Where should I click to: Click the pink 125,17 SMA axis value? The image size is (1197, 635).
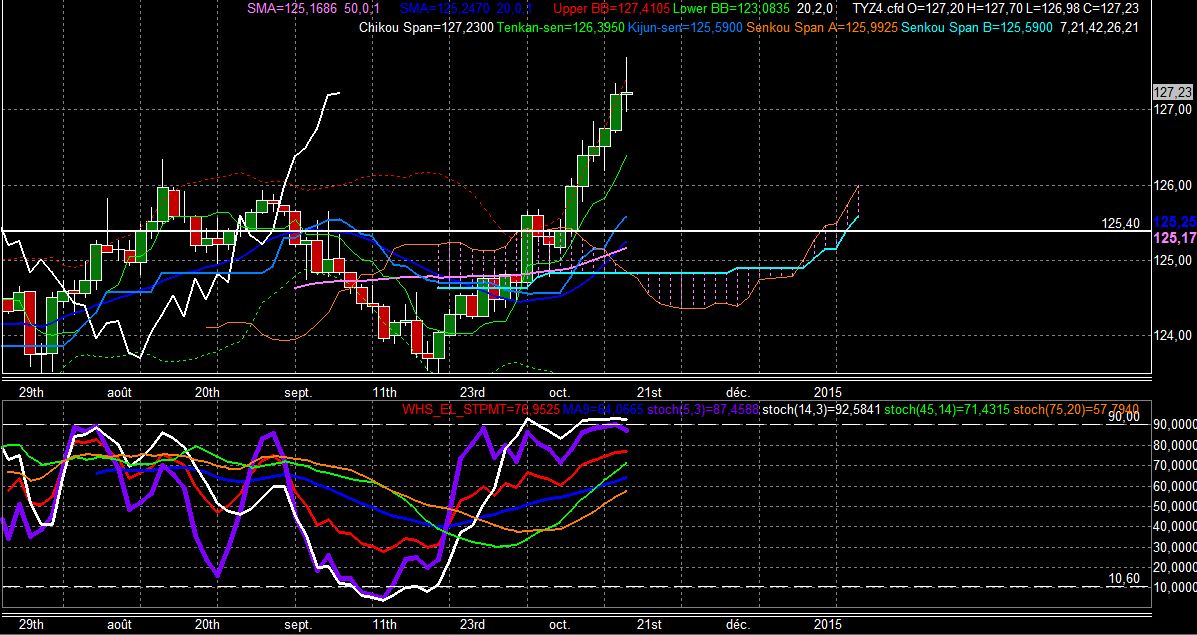(1174, 239)
